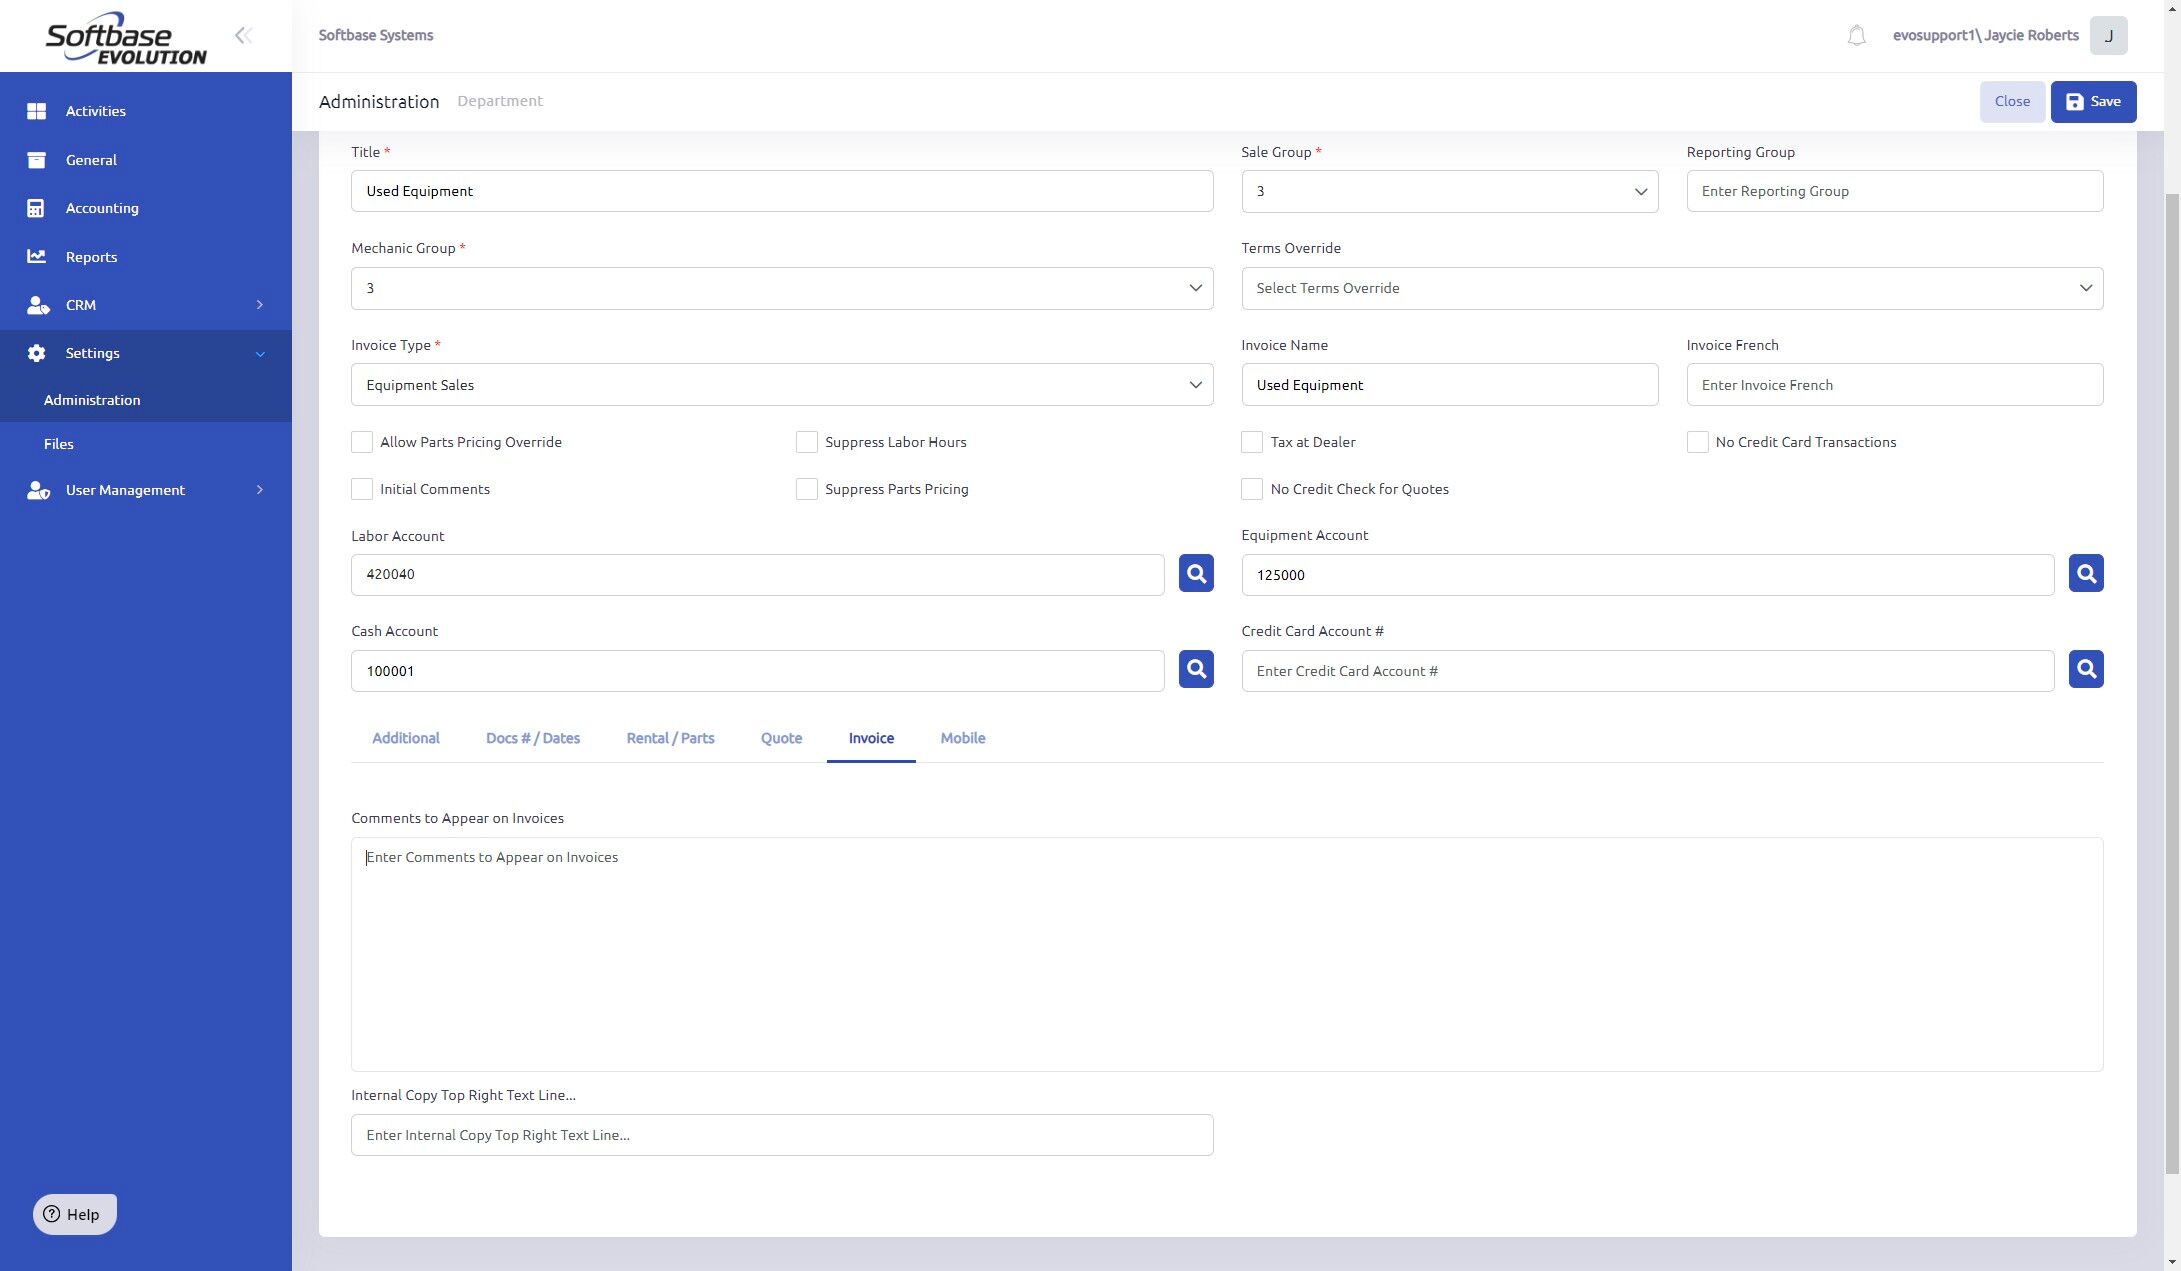Open the Help button
2181x1271 pixels.
point(75,1214)
